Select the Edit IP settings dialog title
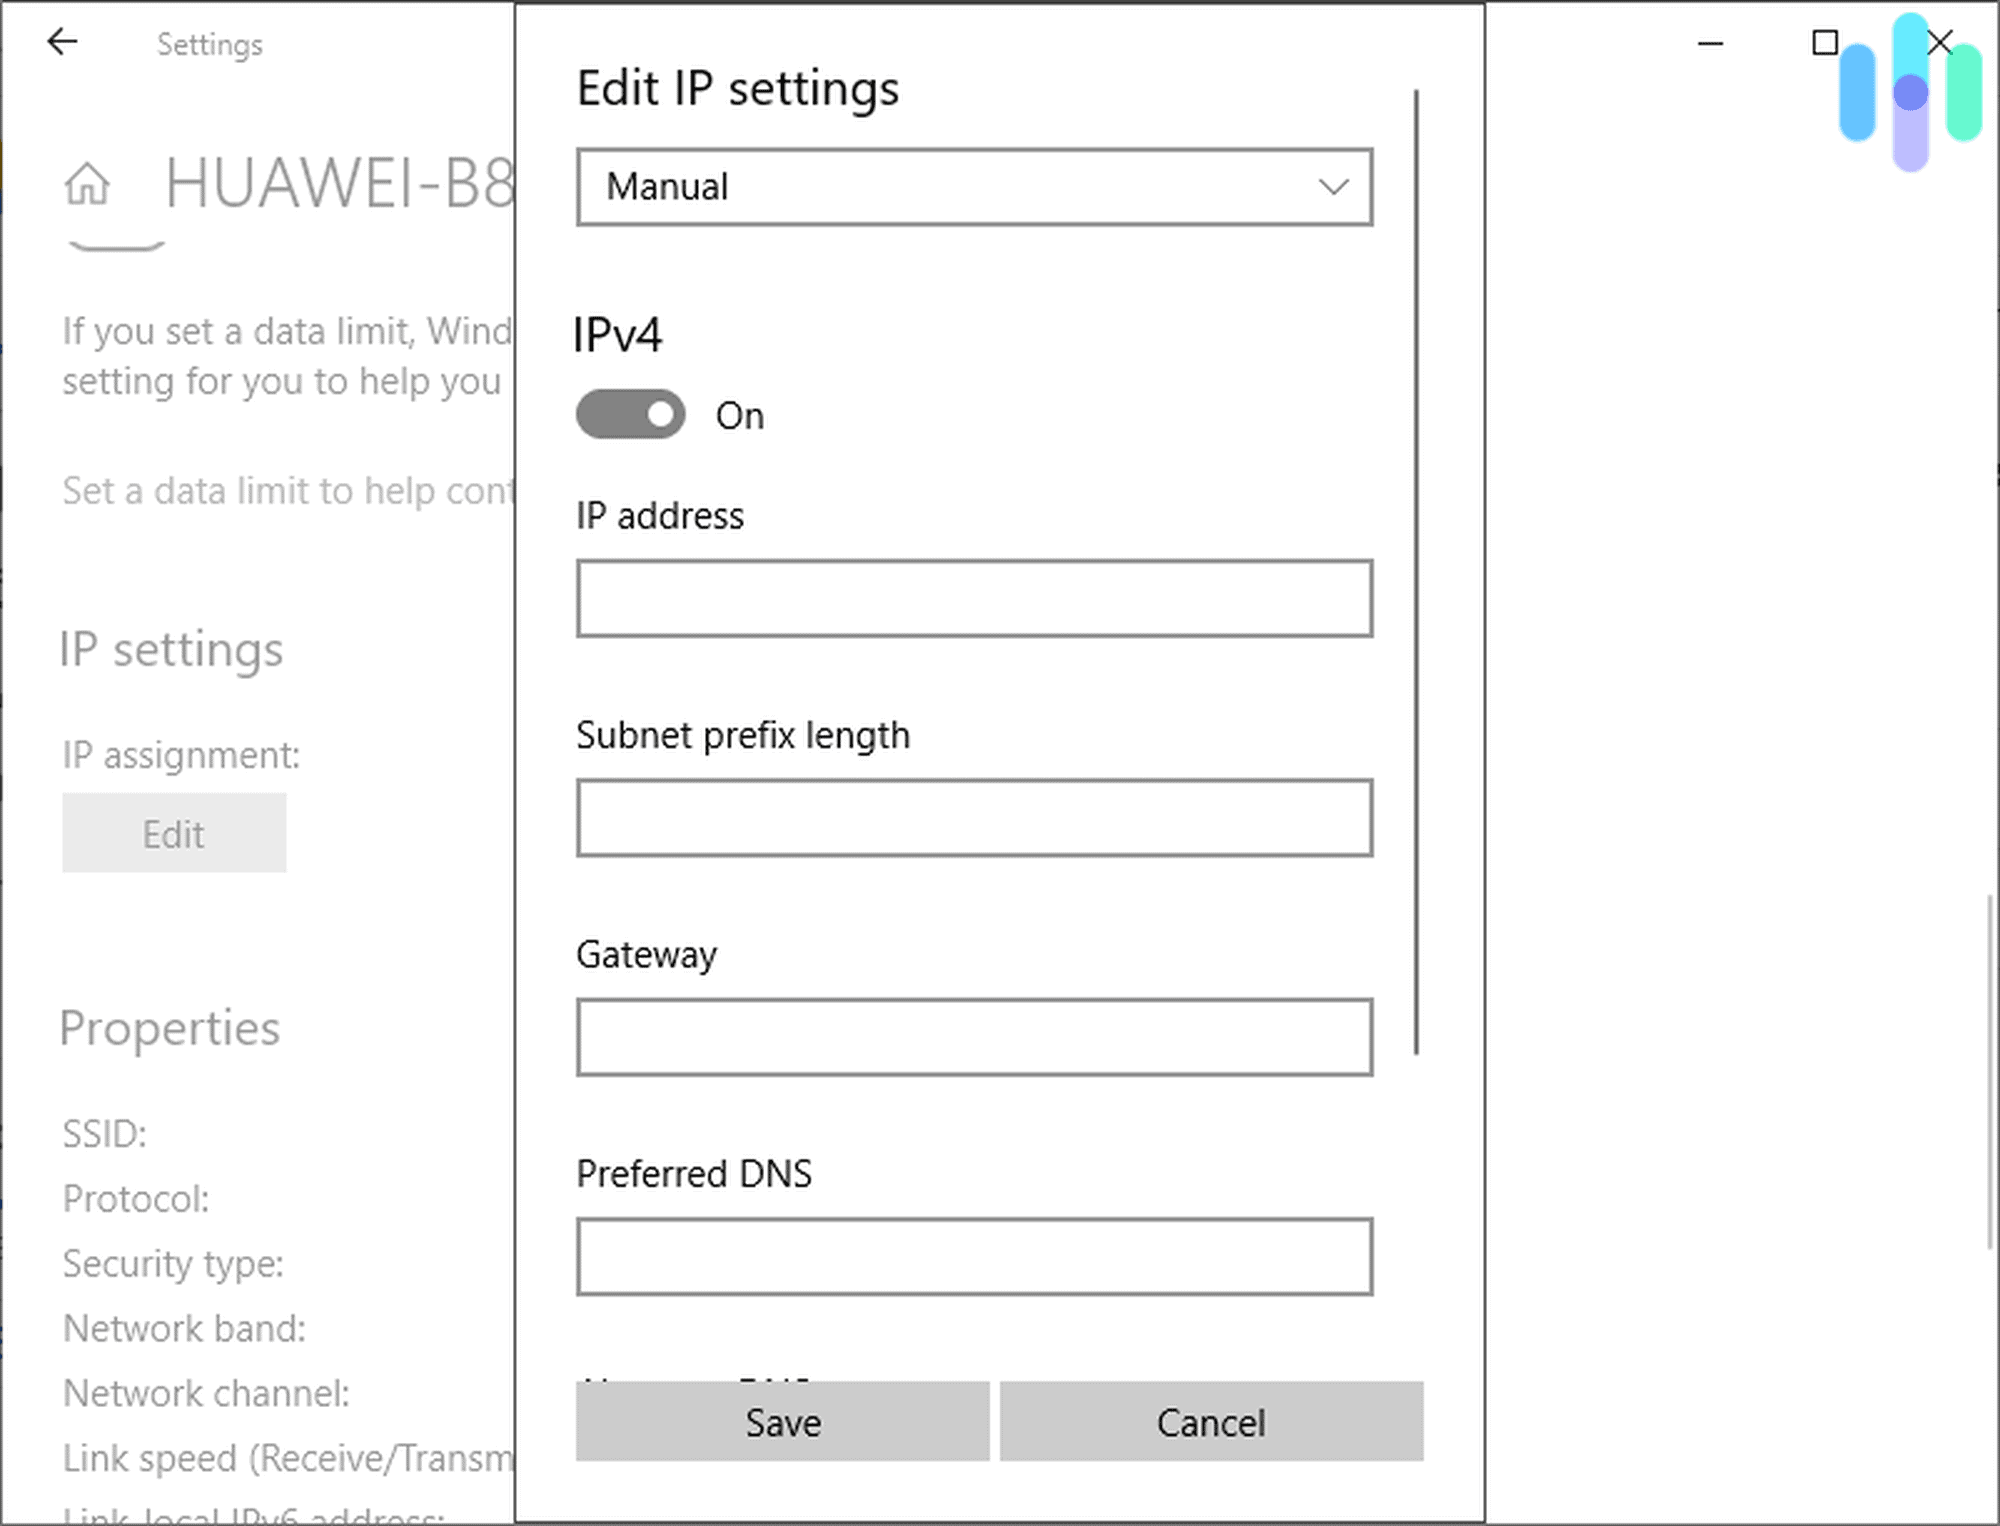The image size is (2000, 1526). click(737, 88)
